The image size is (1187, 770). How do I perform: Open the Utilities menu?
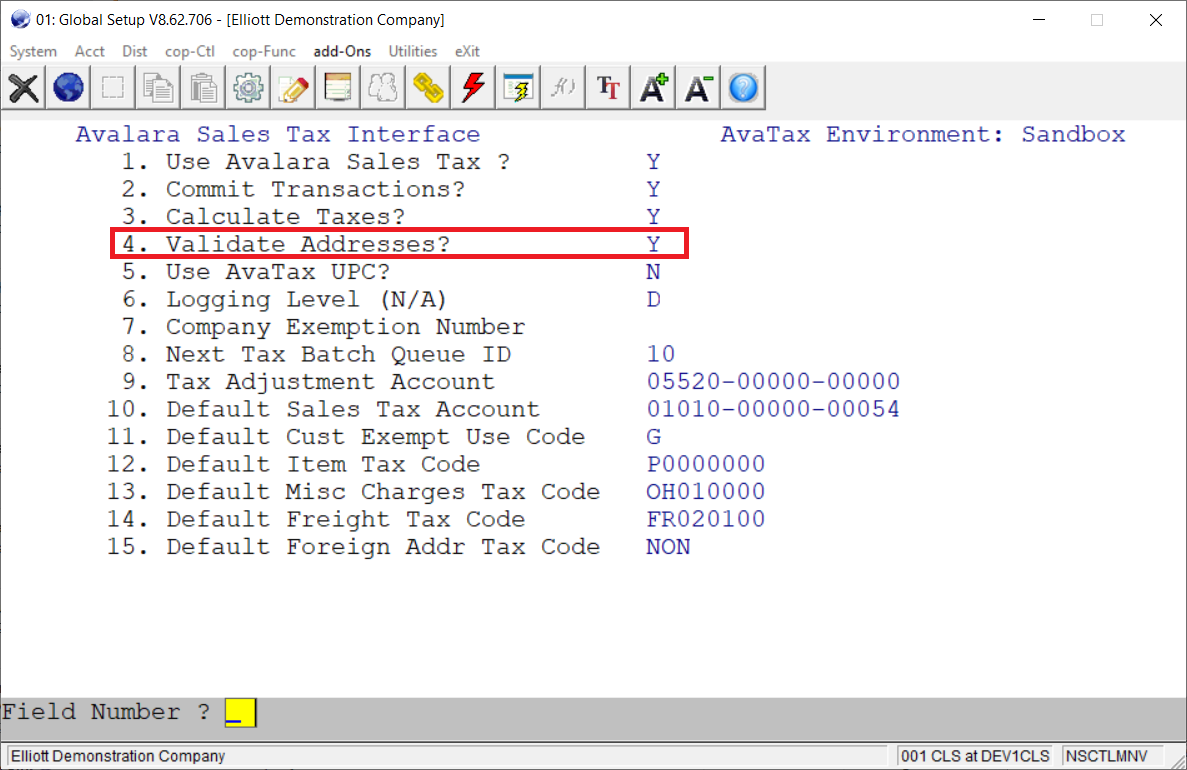[x=413, y=51]
